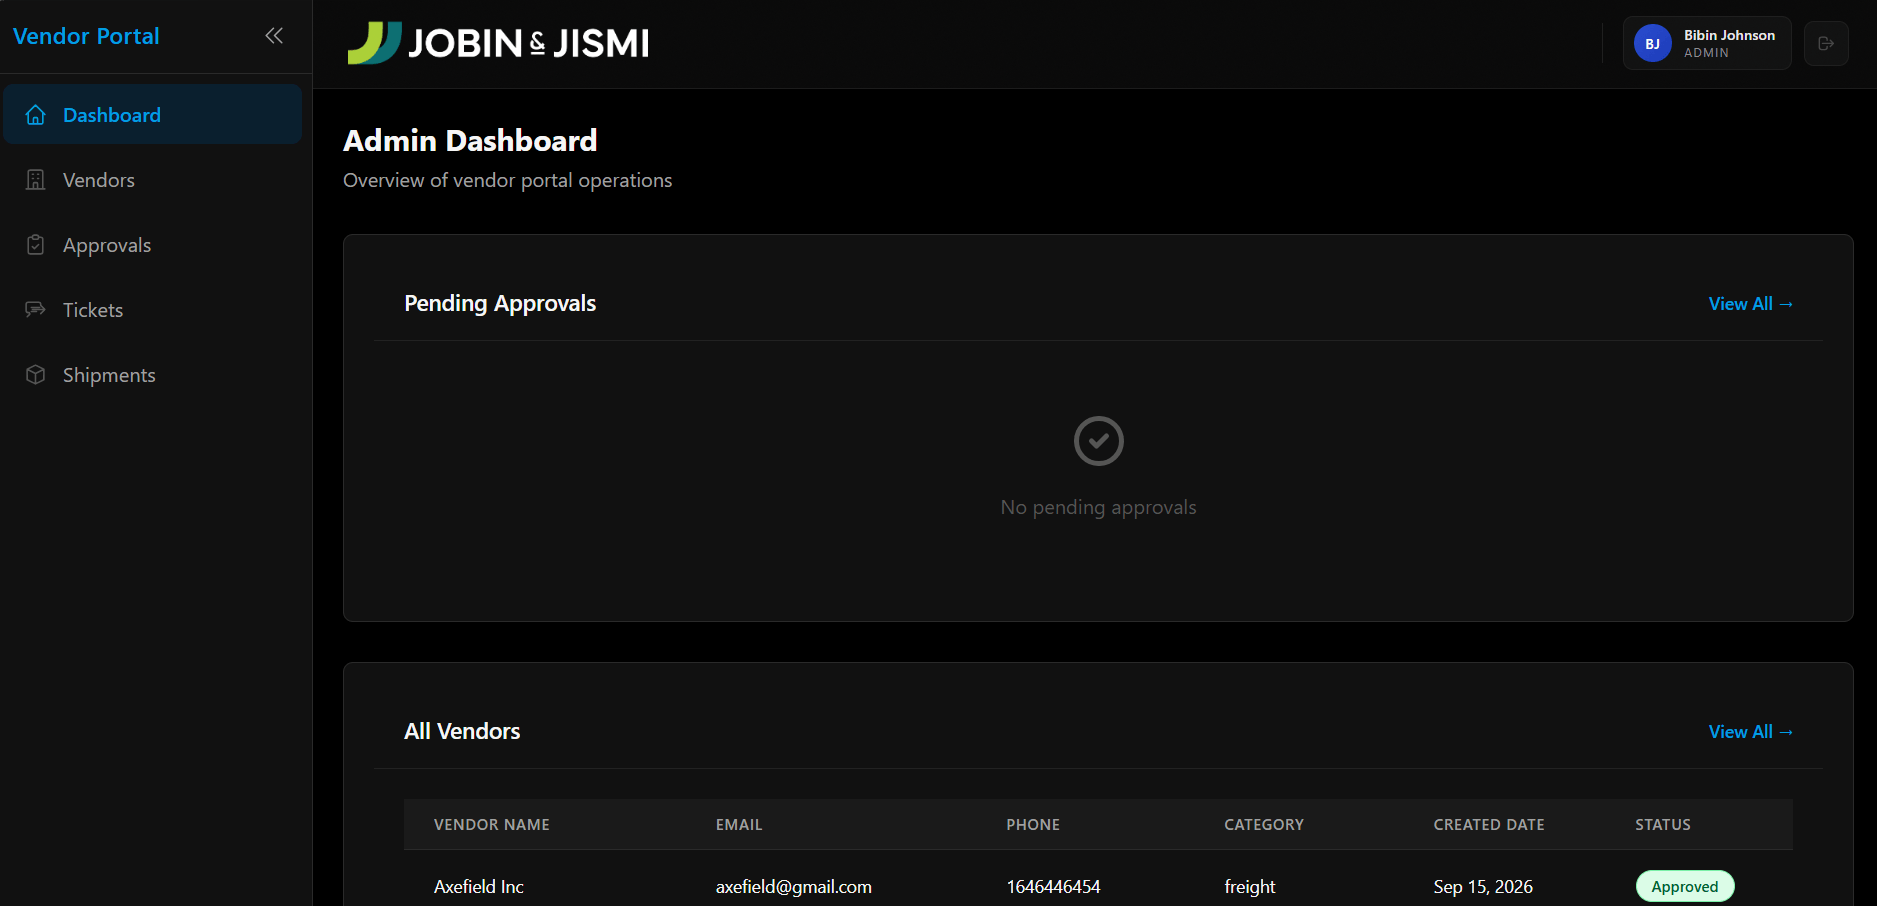
Task: Click the Pending Approvals heading
Action: (500, 304)
